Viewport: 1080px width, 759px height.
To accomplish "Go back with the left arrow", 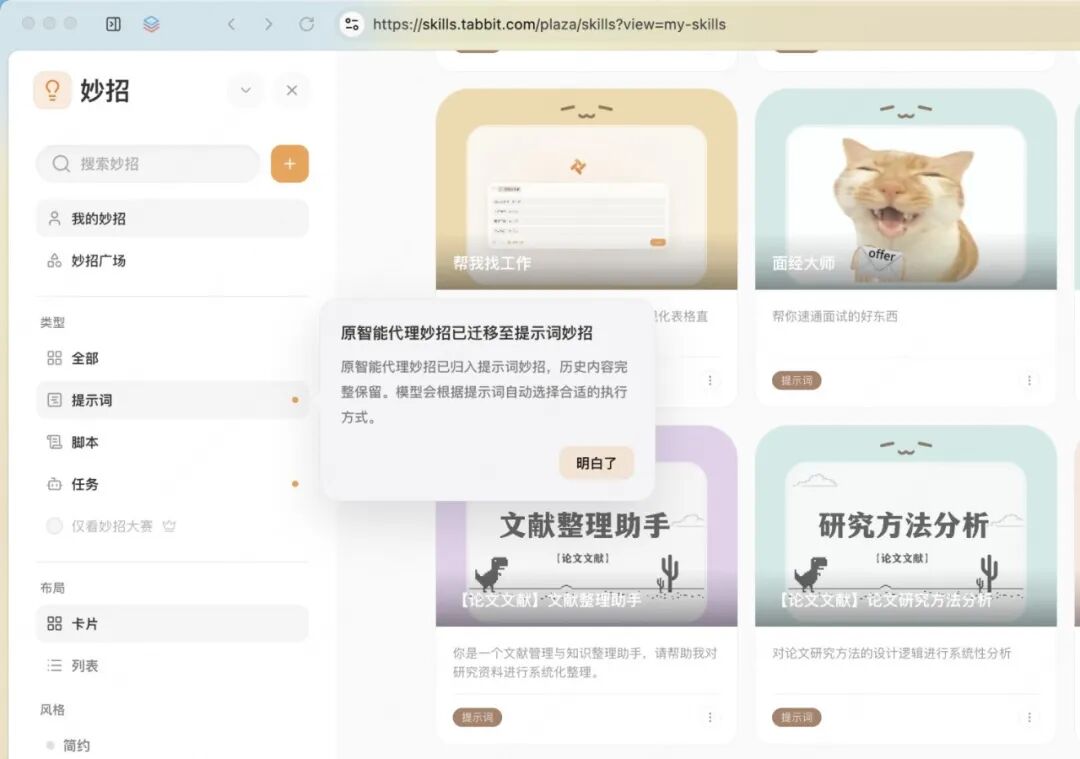I will pyautogui.click(x=231, y=24).
